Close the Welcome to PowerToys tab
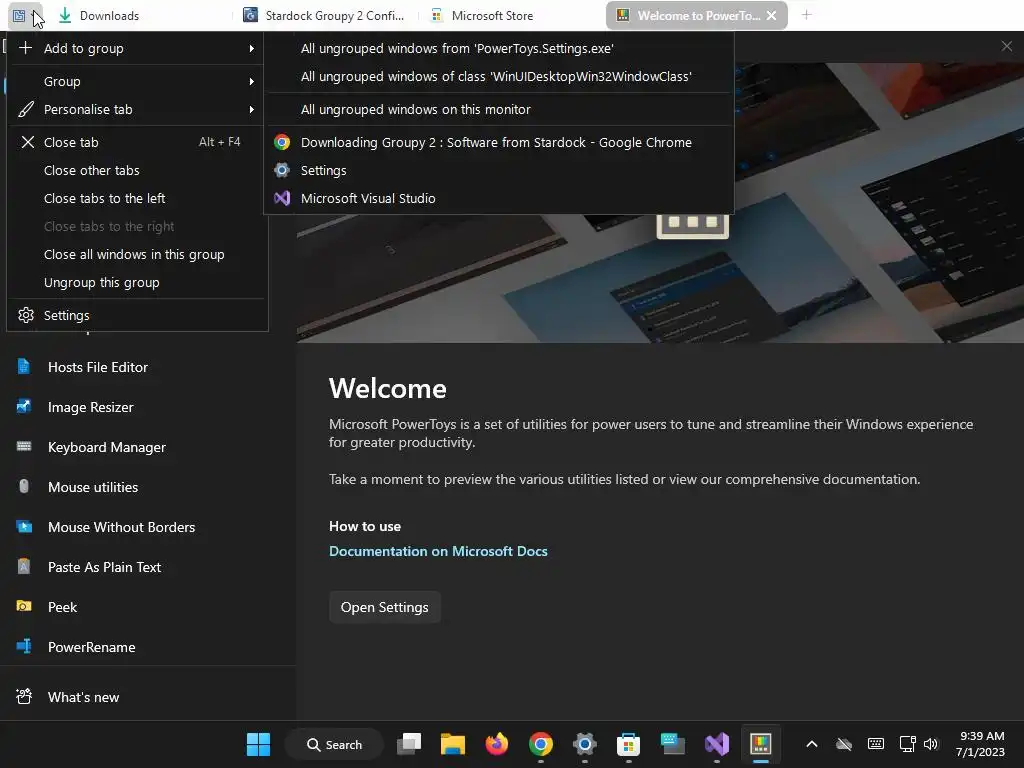The height and width of the screenshot is (768, 1024). click(771, 15)
